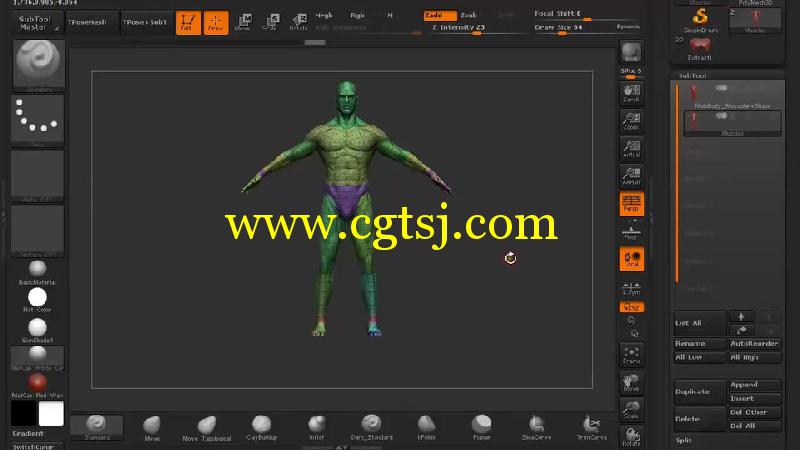Select the Dam_Standard brush
The height and width of the screenshot is (450, 800).
coord(371,428)
